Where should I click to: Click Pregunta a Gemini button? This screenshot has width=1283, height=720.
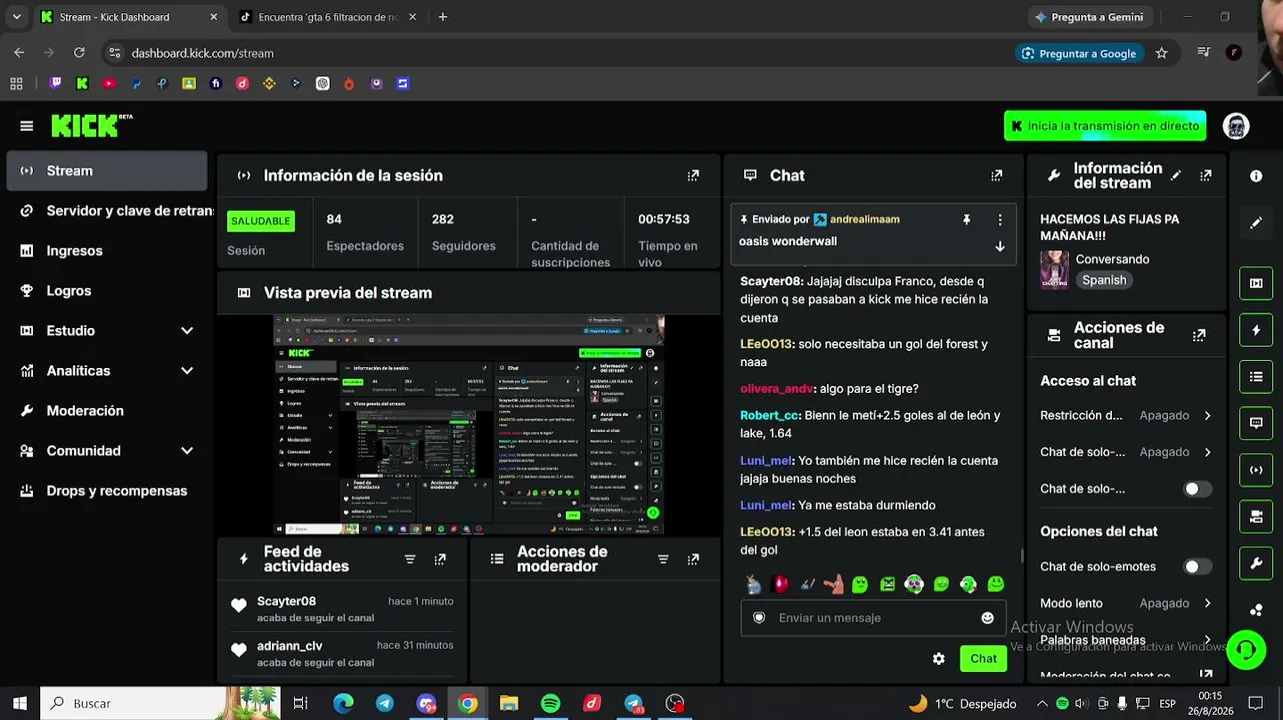click(1089, 17)
